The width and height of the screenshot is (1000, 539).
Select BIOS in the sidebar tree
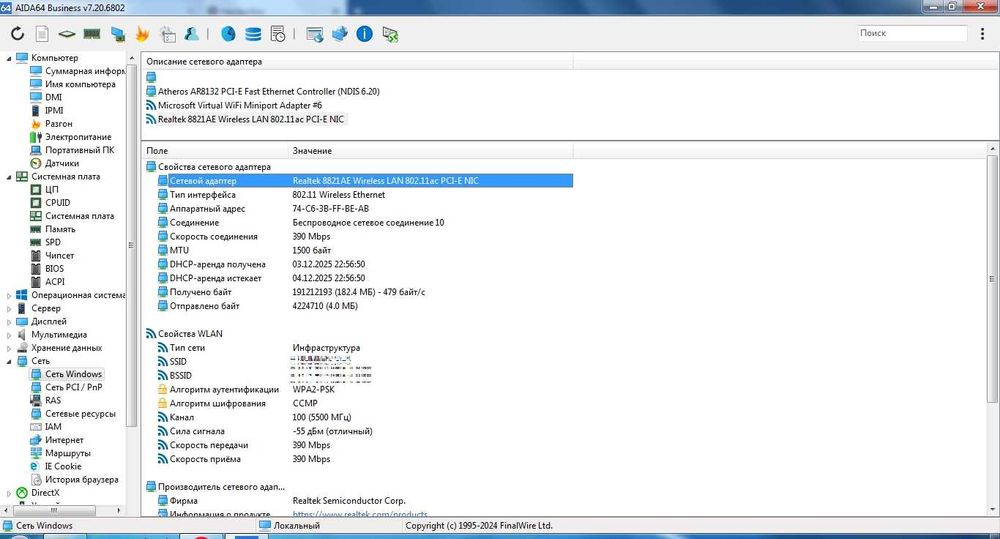54,269
